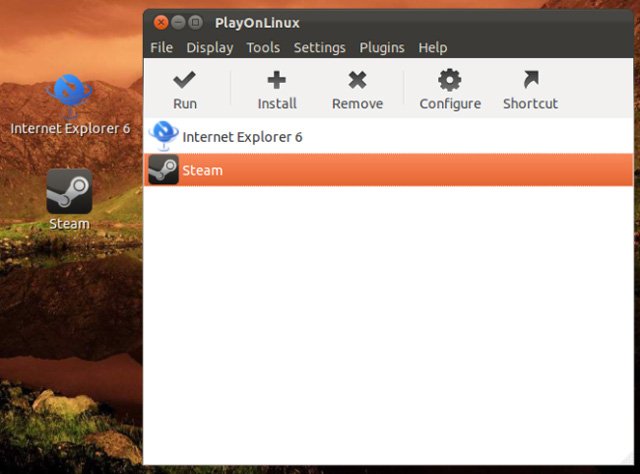This screenshot has height=474, width=640.
Task: Minimize the PlayOnLinux window
Action: pos(178,22)
